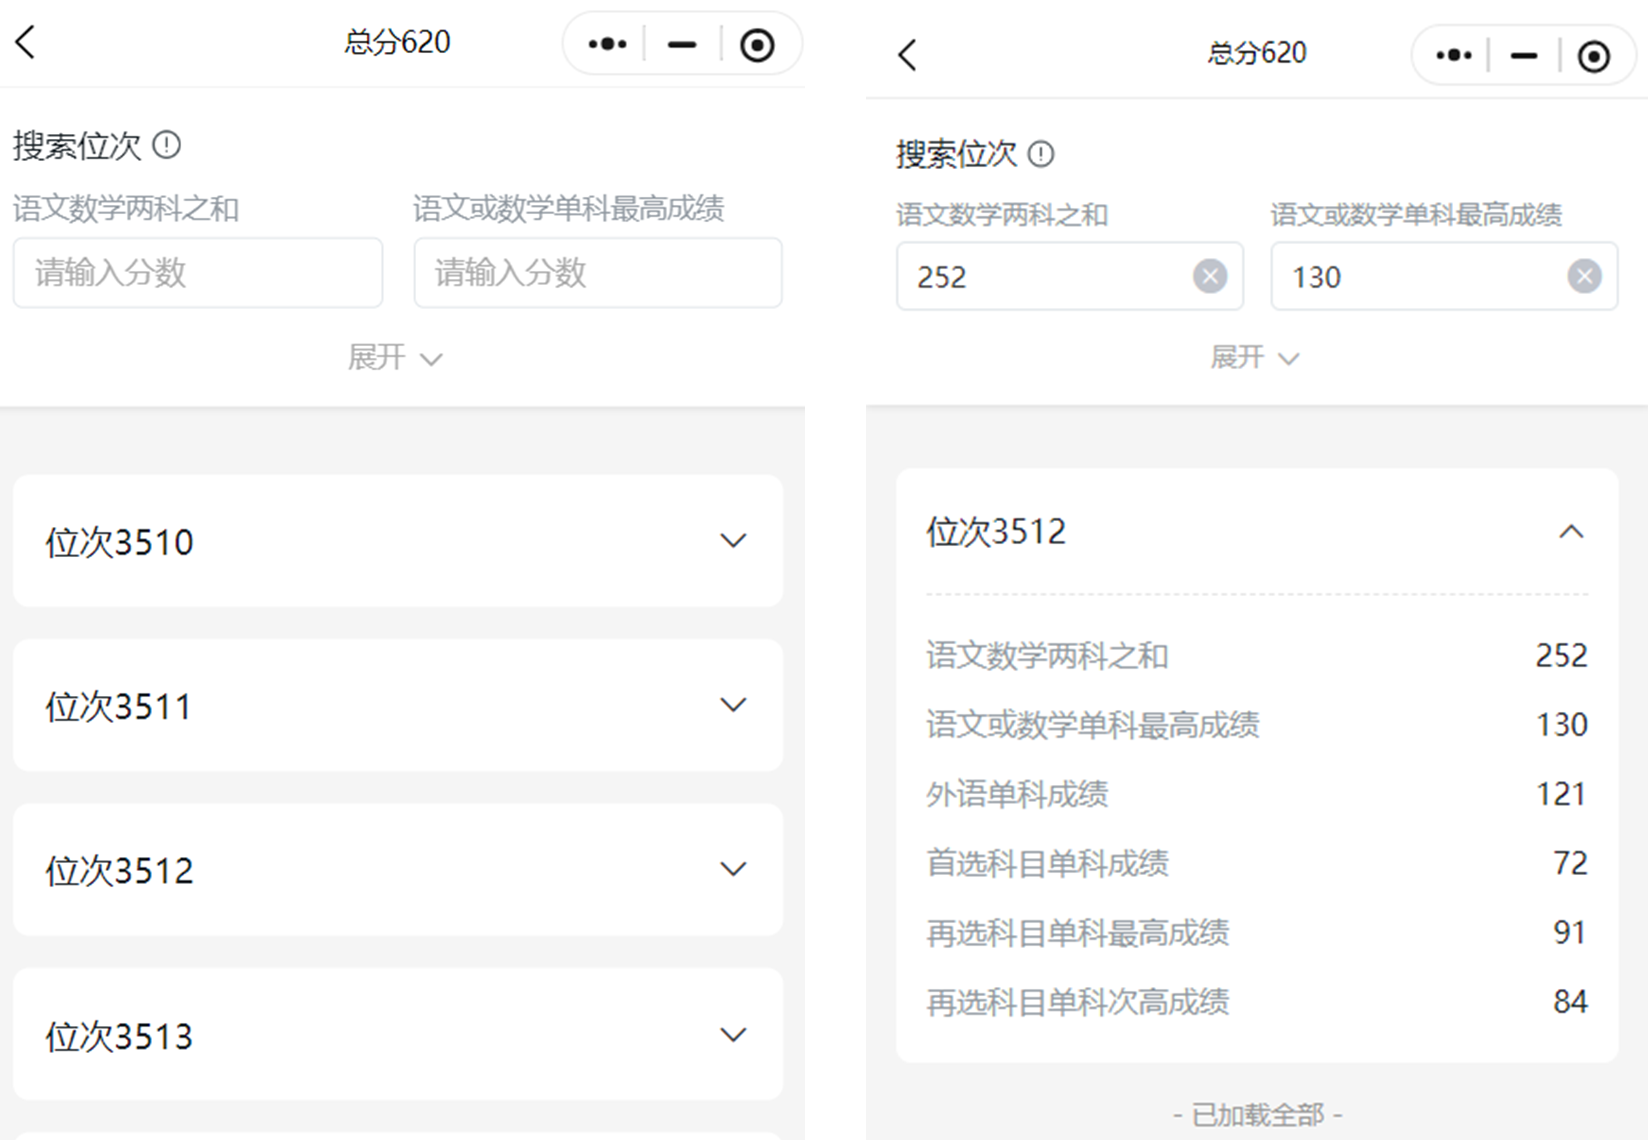Open three-dot menu in left panel

click(x=607, y=44)
